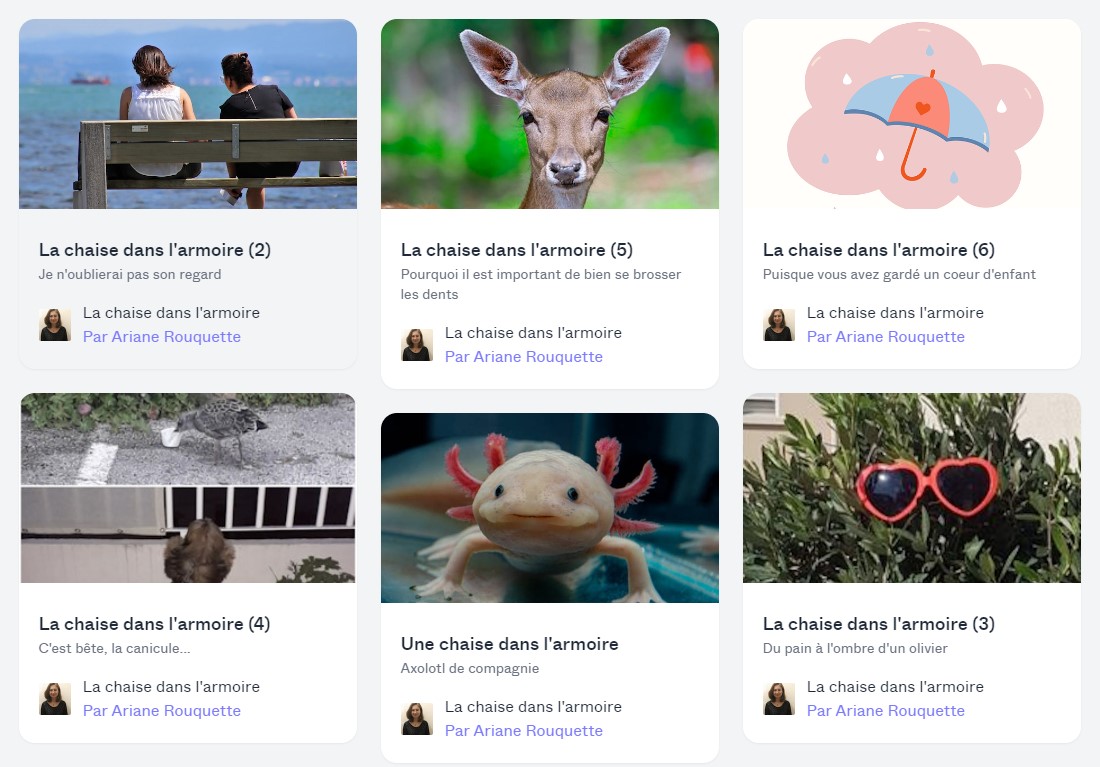Open the umbrella illustration thumbnail
Screen dimensions: 1100x767
(912, 114)
